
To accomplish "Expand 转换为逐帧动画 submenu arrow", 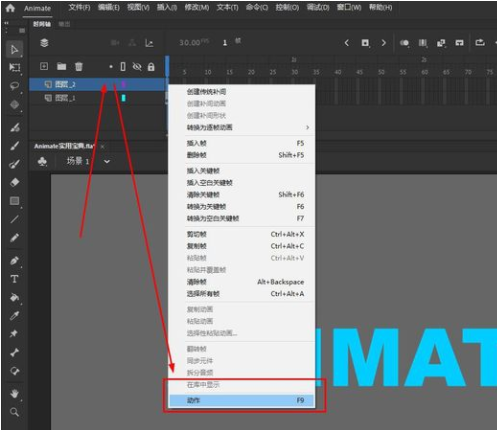I will pyautogui.click(x=307, y=127).
